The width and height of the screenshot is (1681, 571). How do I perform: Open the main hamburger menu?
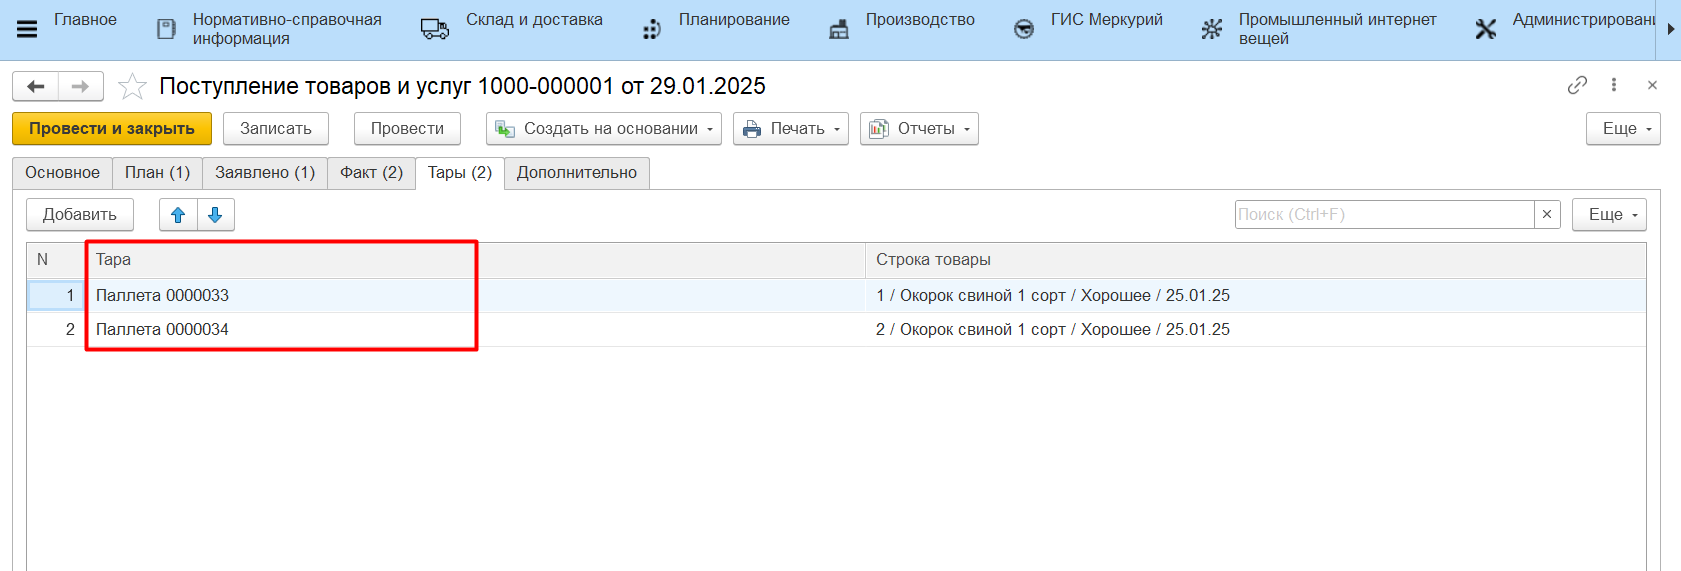[27, 29]
